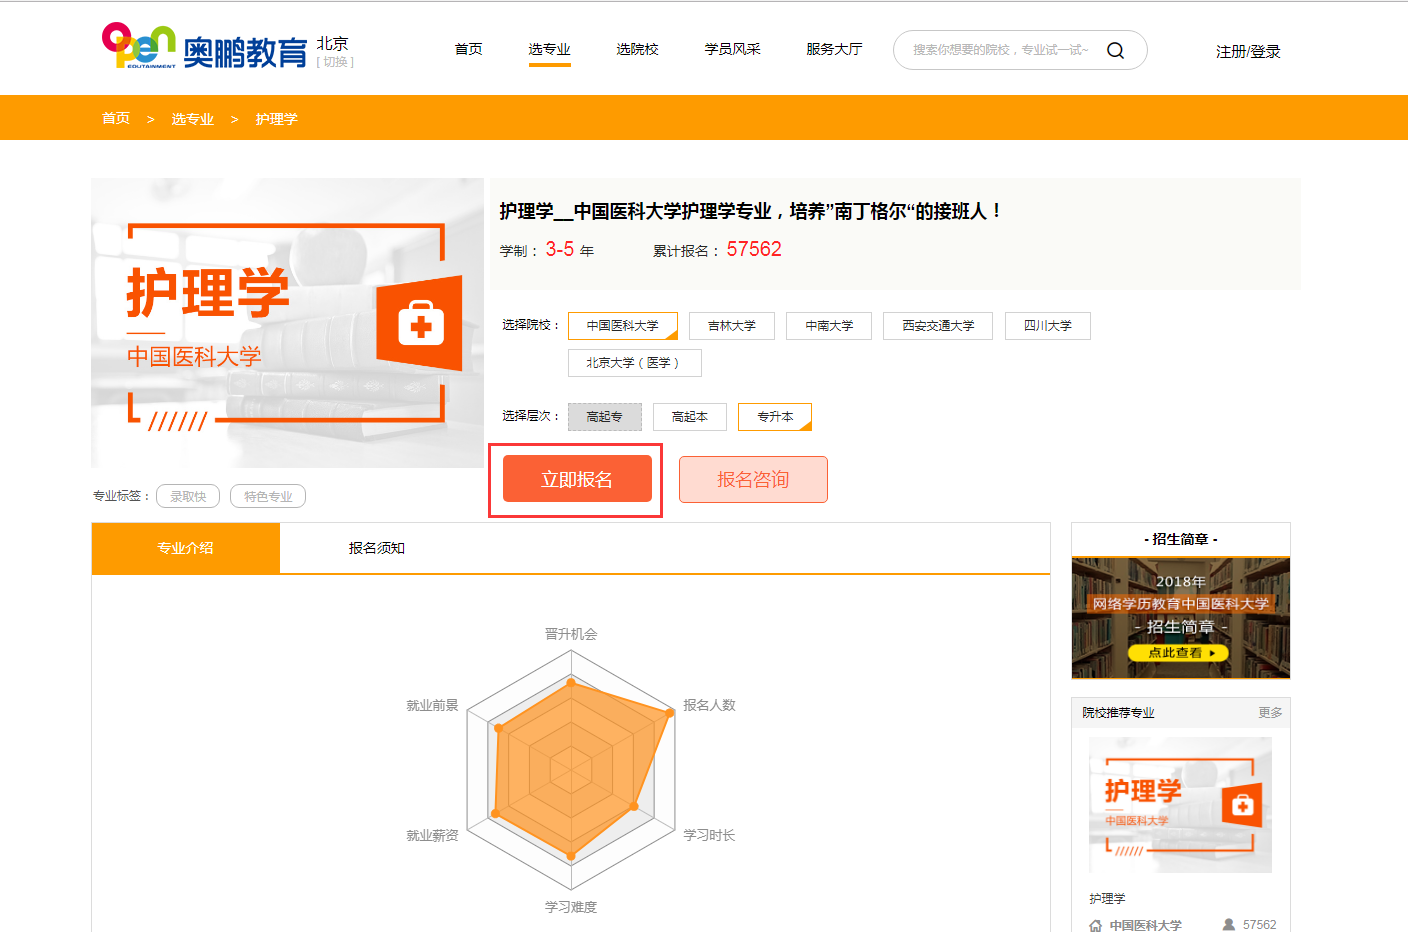Open the 服务大厅 navigation menu
The height and width of the screenshot is (932, 1408).
(833, 48)
